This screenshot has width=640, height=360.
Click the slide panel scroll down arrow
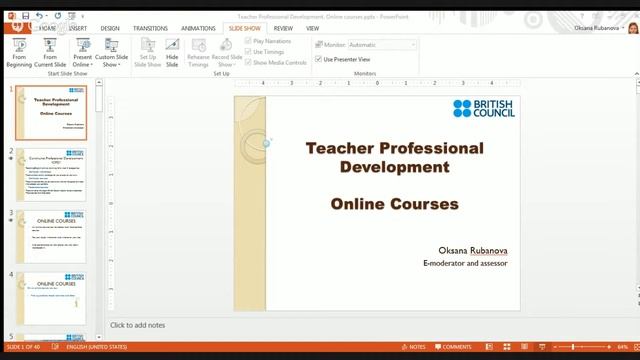pyautogui.click(x=99, y=337)
